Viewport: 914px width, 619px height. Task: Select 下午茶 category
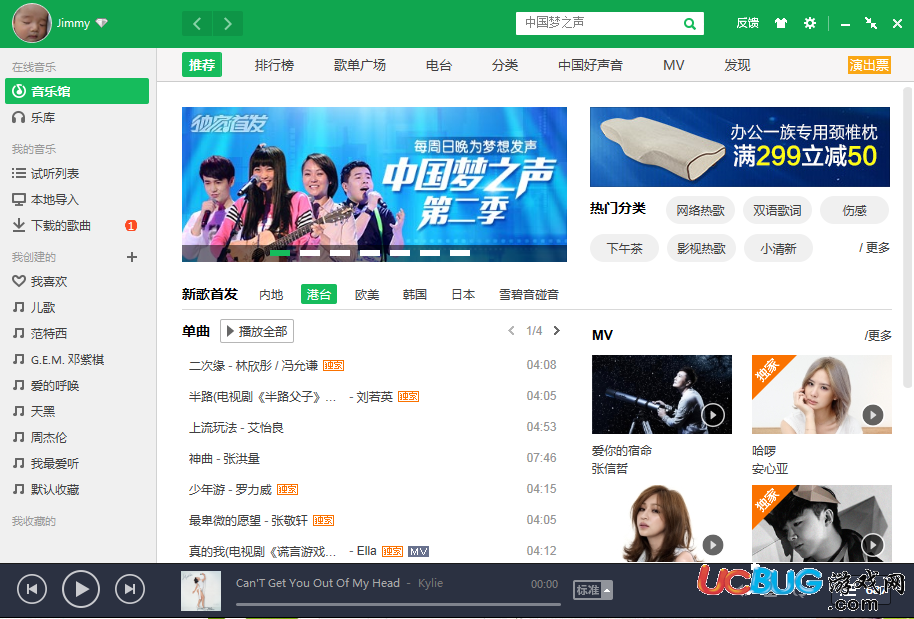624,248
